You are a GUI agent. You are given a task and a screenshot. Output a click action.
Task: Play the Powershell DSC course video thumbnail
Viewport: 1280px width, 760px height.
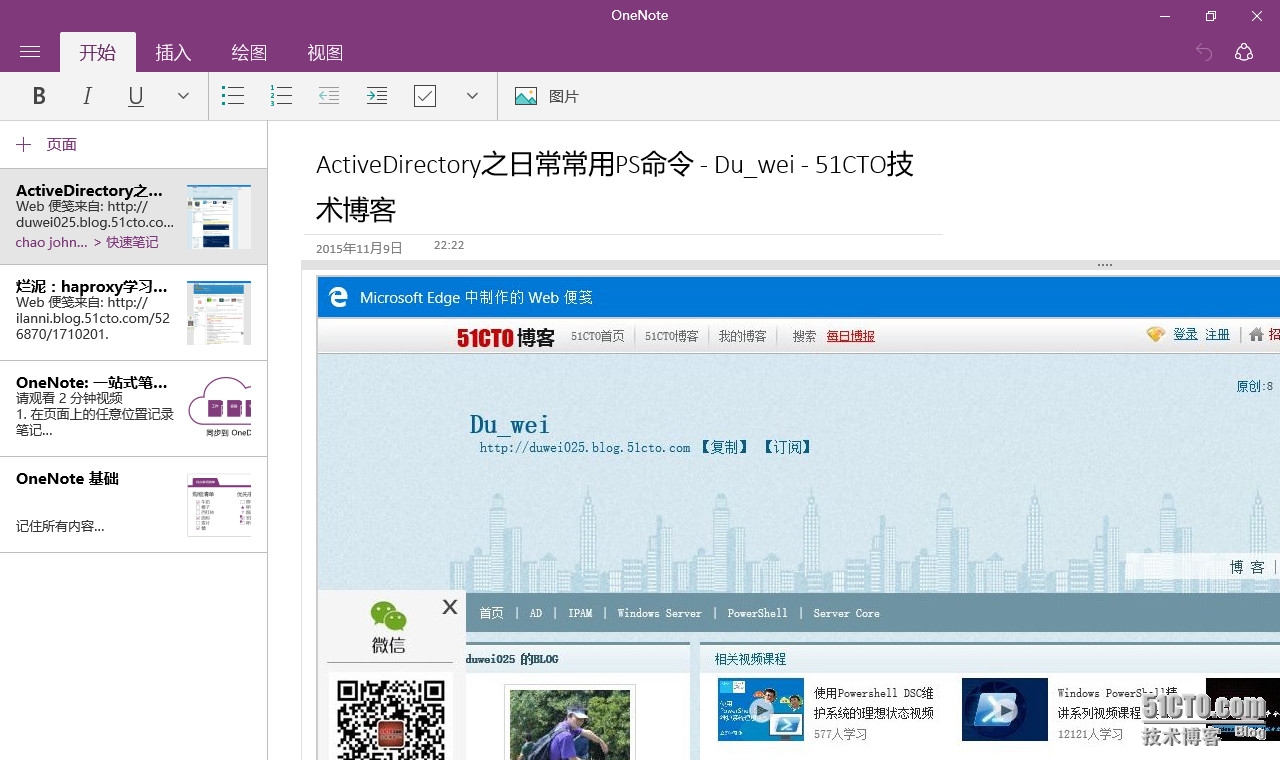(761, 710)
